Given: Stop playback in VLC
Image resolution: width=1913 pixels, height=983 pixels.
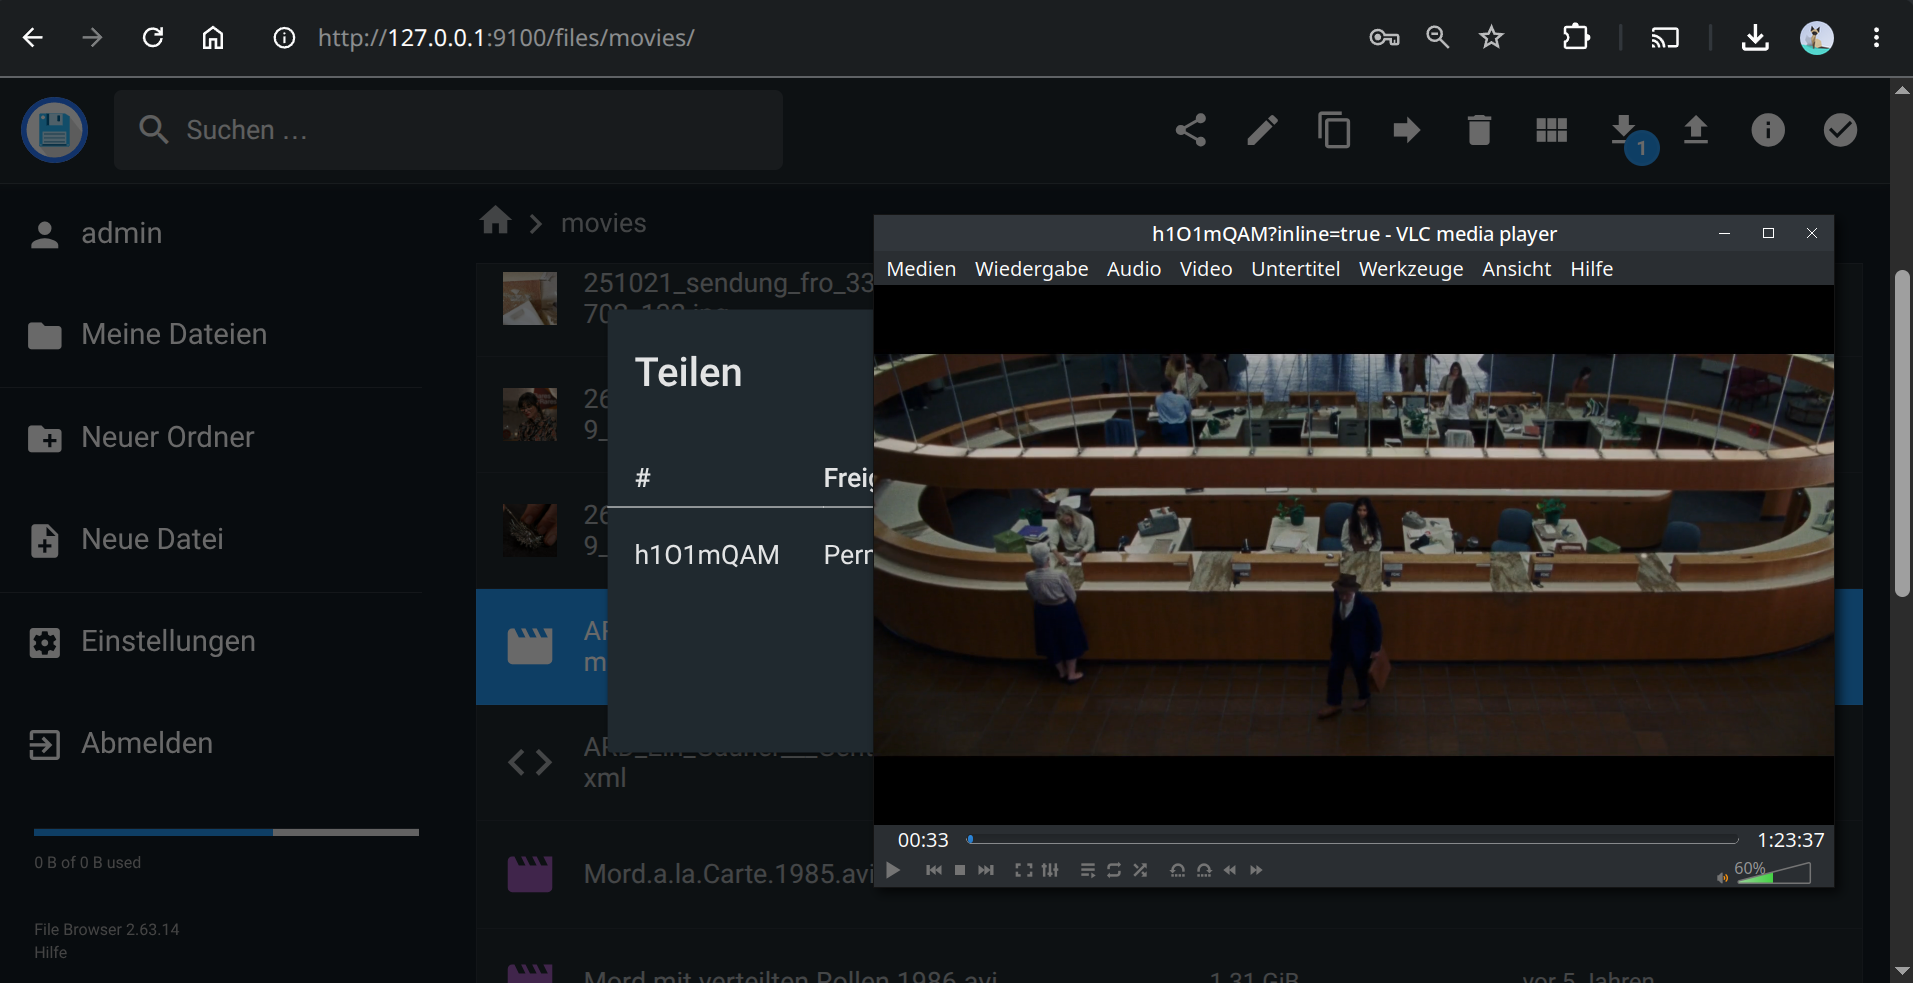Looking at the screenshot, I should click(x=960, y=870).
